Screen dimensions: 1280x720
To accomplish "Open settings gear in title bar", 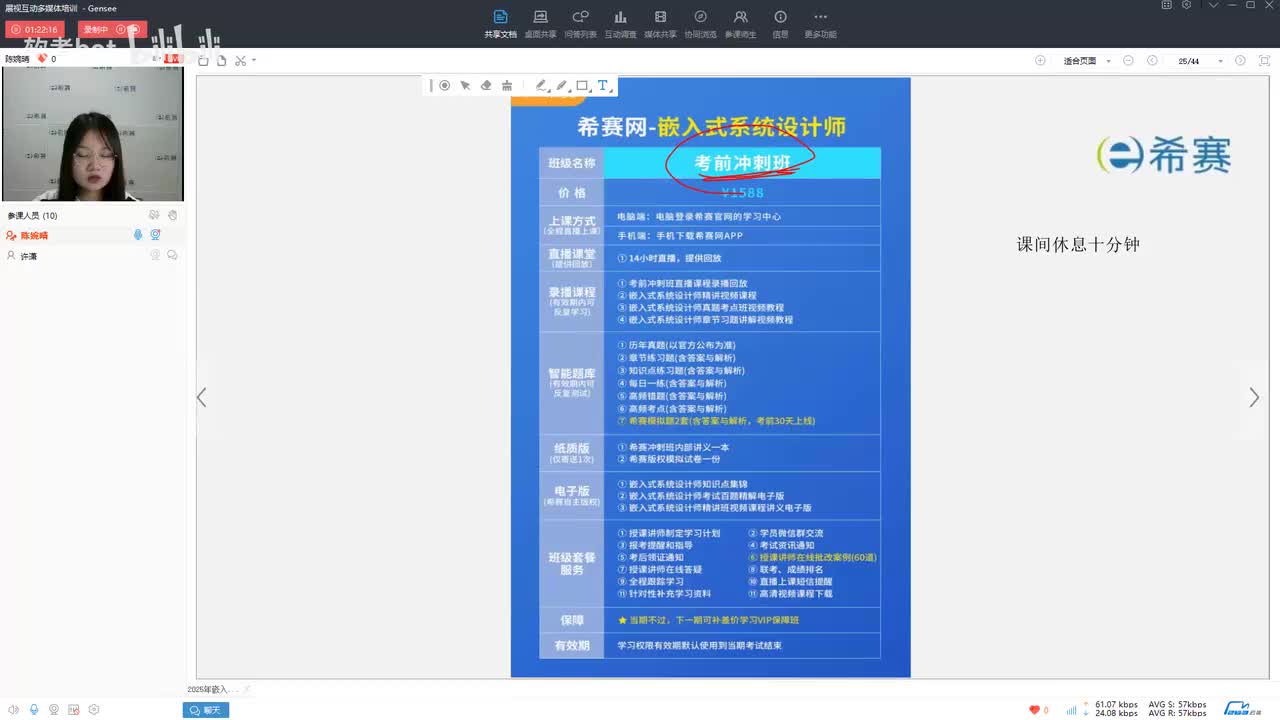I will (x=1186, y=5).
